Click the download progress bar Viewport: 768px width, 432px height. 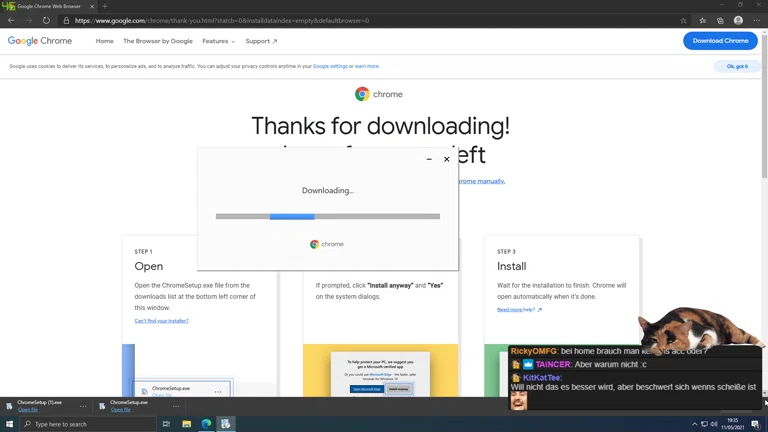(328, 216)
